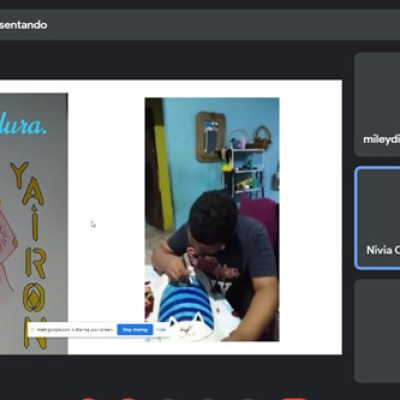Click the Hide link in sharing banner
This screenshot has width=400, height=400.
coord(161,330)
